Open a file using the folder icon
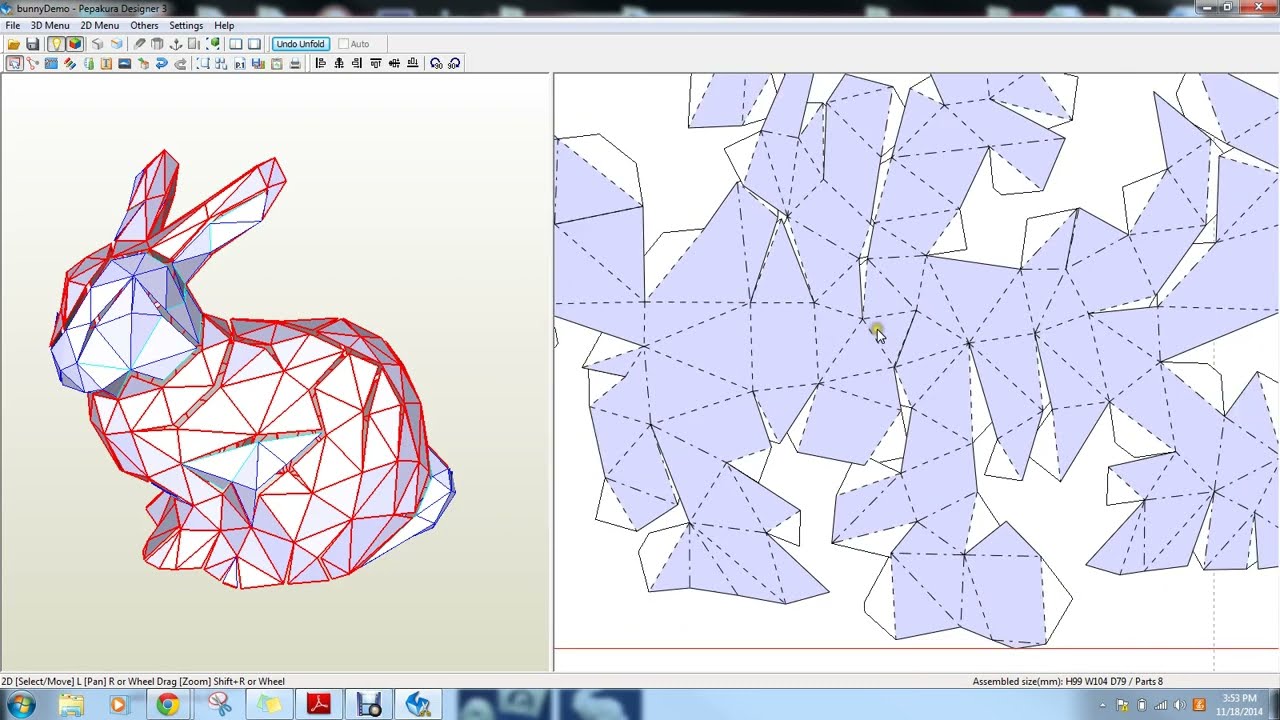The width and height of the screenshot is (1280, 720). pyautogui.click(x=13, y=43)
